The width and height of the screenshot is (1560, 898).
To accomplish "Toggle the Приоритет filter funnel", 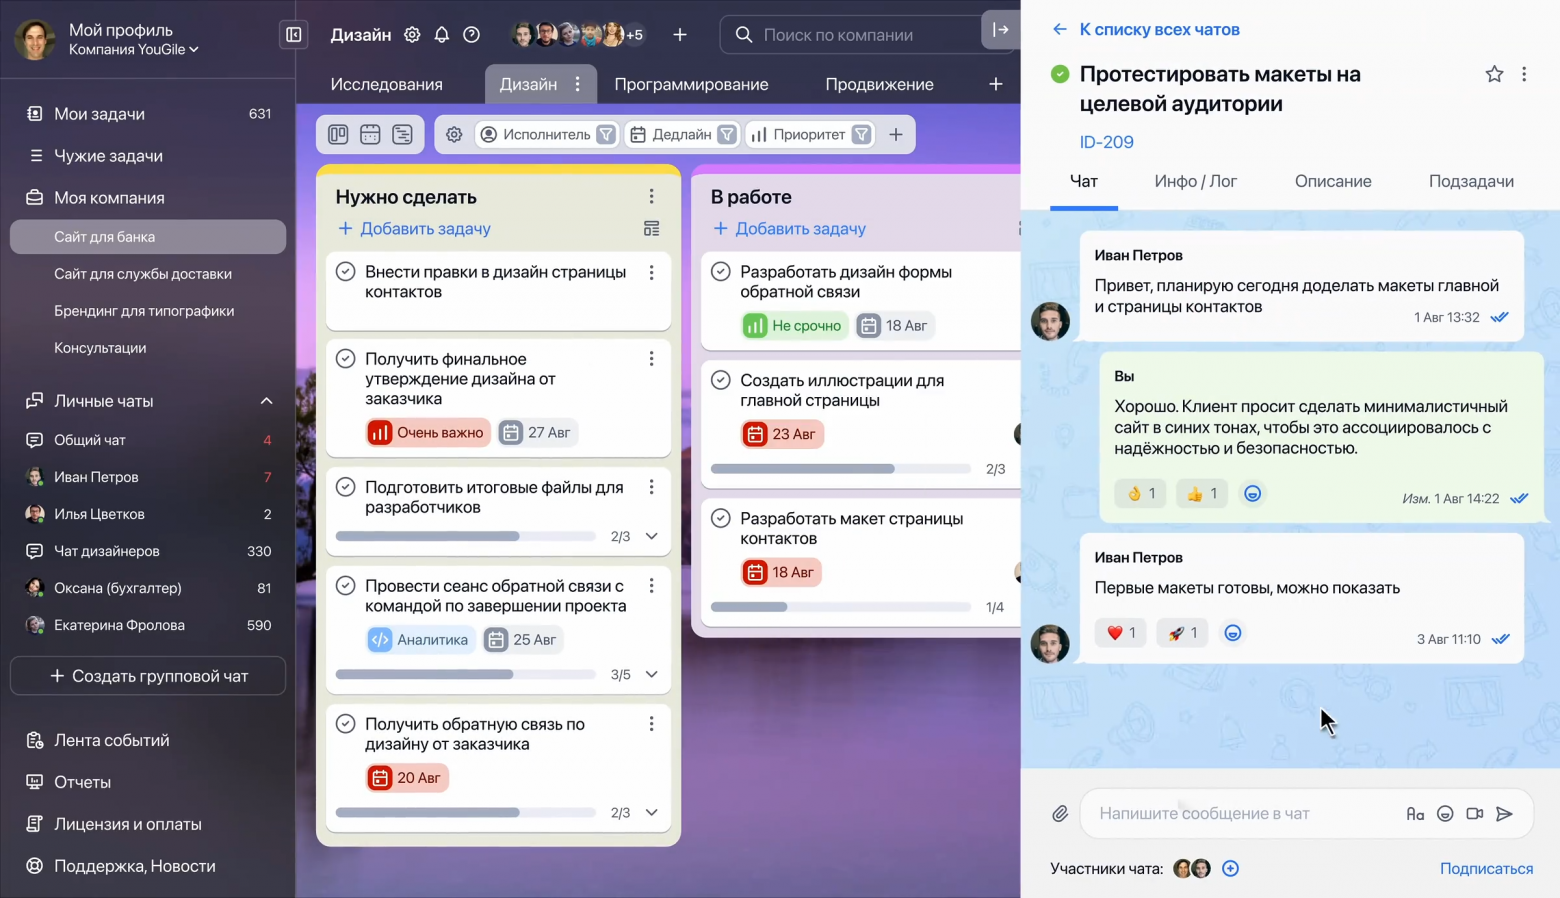I will coord(862,133).
